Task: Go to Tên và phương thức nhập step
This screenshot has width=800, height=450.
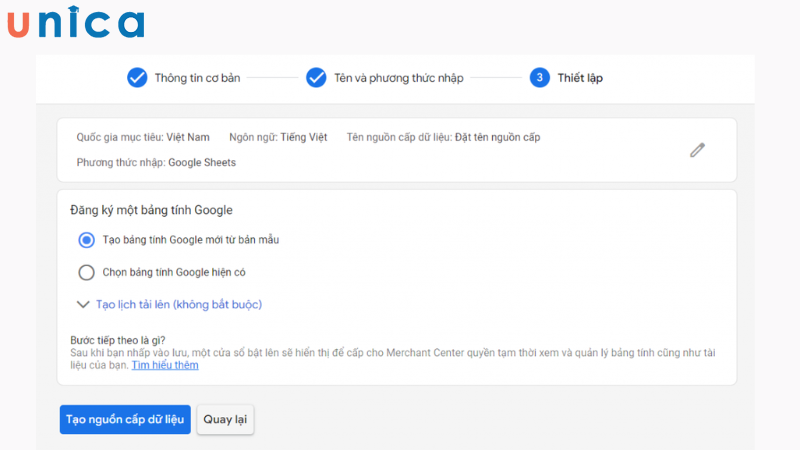Action: (398, 78)
